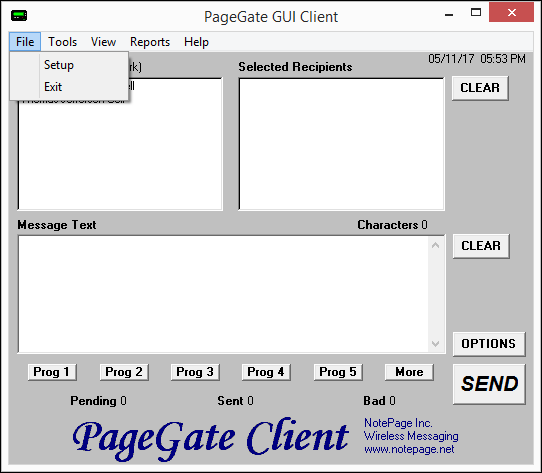Maximize the PageGate GUI Client window
The height and width of the screenshot is (473, 542).
[x=476, y=13]
